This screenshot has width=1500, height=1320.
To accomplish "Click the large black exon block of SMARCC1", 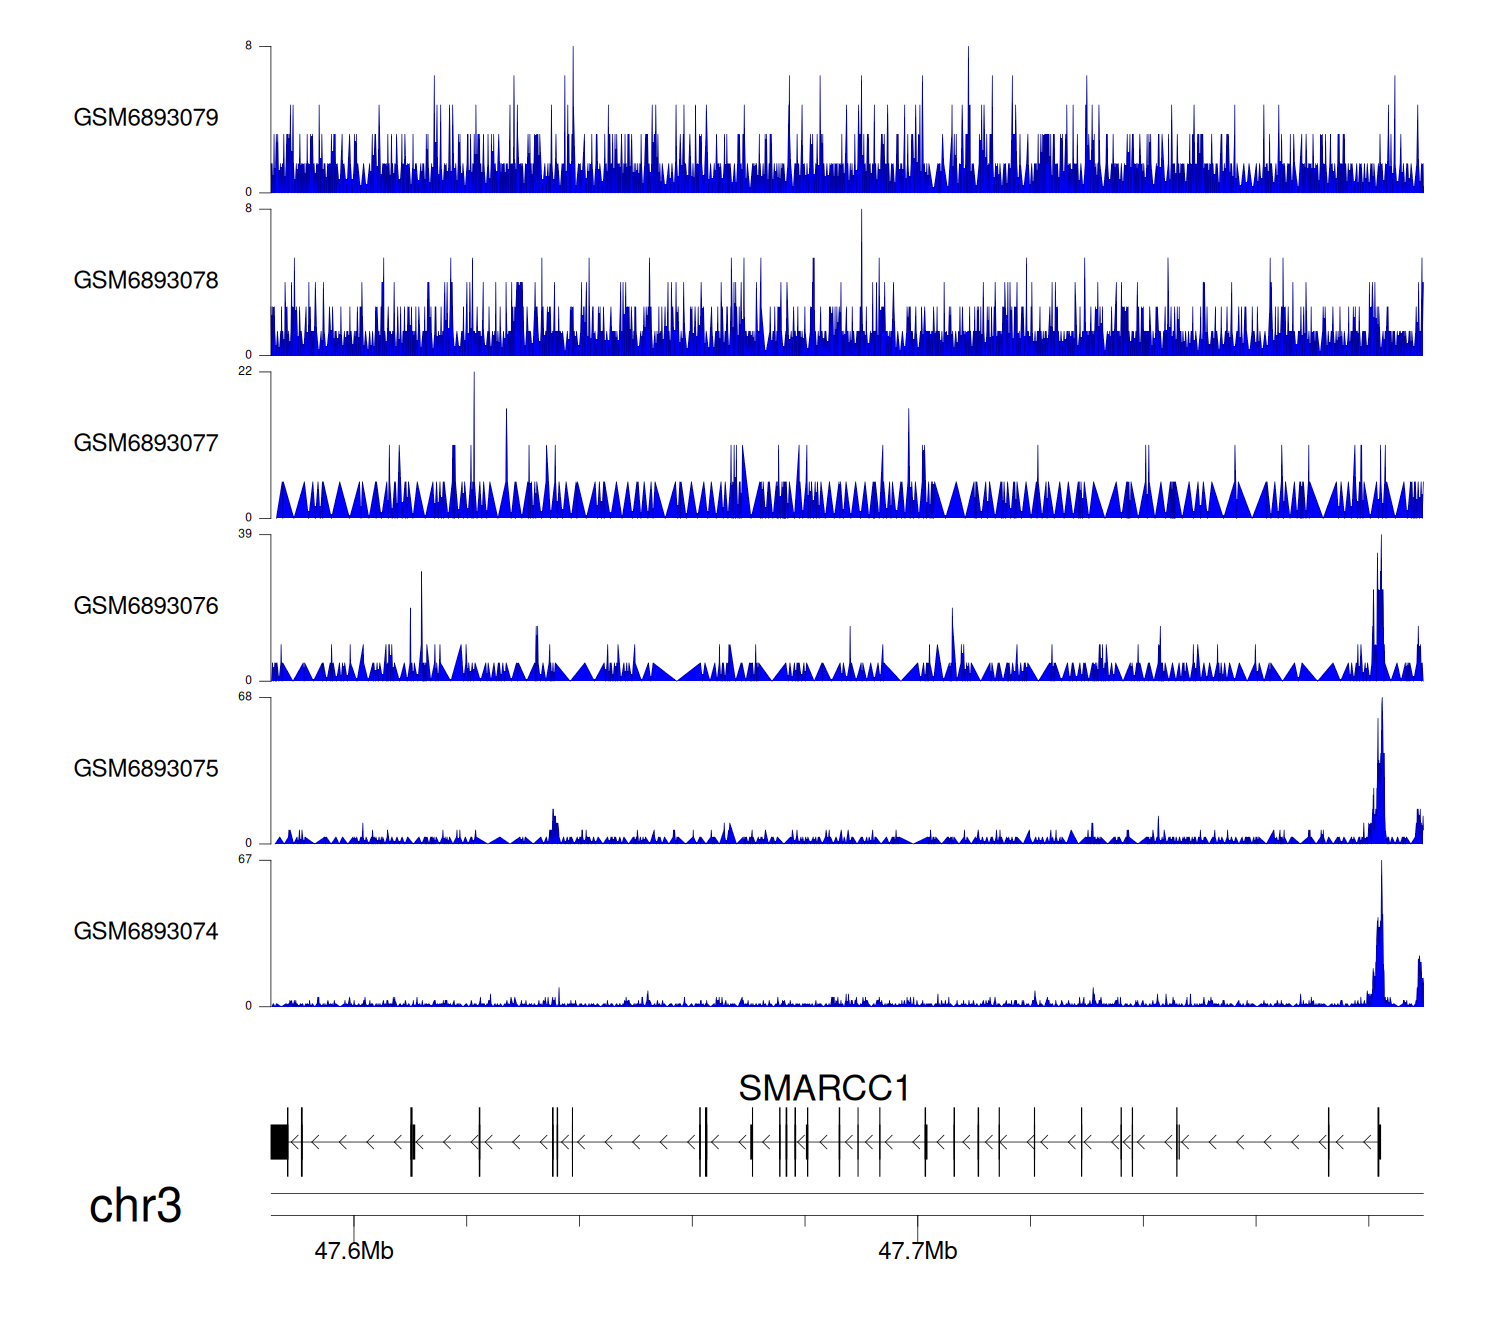I will point(279,1142).
